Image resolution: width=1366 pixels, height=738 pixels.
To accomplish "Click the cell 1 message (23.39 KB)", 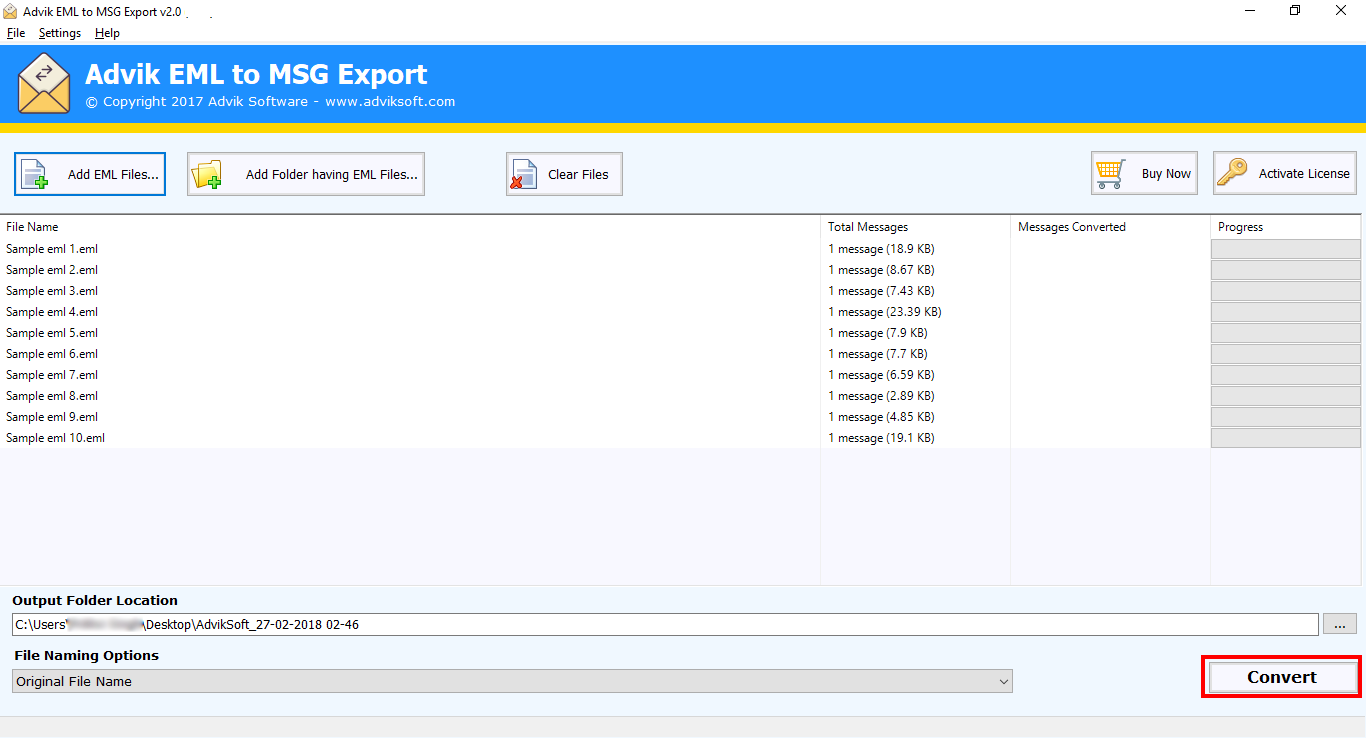I will tap(884, 312).
